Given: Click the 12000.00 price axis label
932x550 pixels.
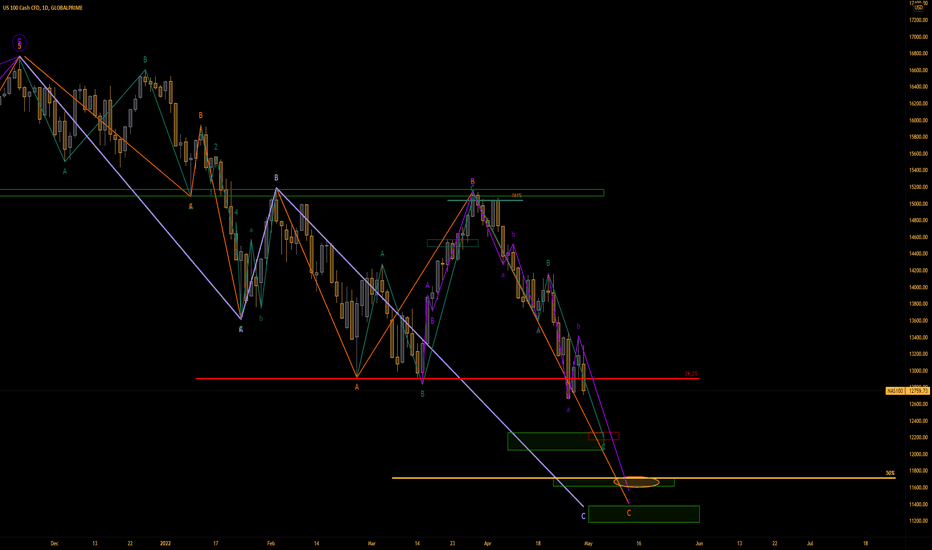Looking at the screenshot, I should [x=918, y=454].
